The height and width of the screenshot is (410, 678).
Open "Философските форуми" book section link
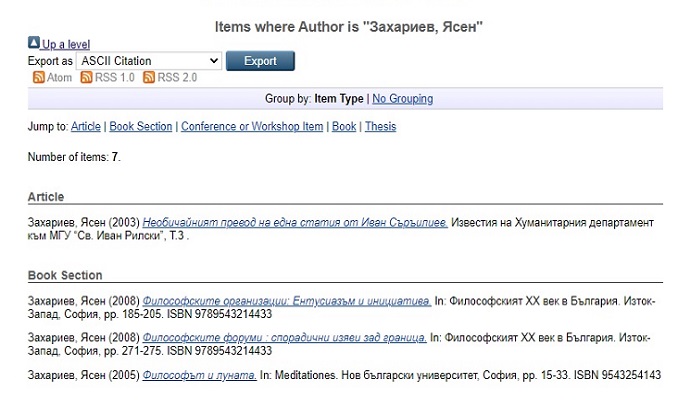[284, 337]
